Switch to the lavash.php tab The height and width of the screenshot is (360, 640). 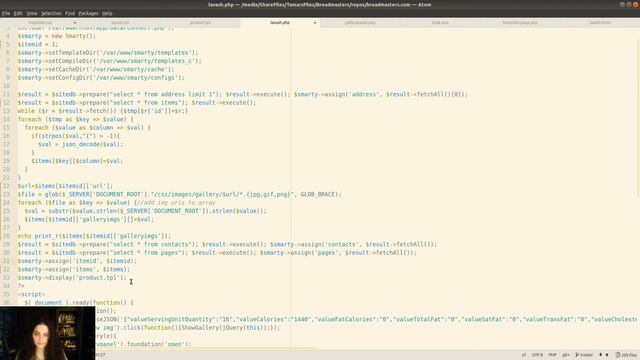pyautogui.click(x=280, y=23)
